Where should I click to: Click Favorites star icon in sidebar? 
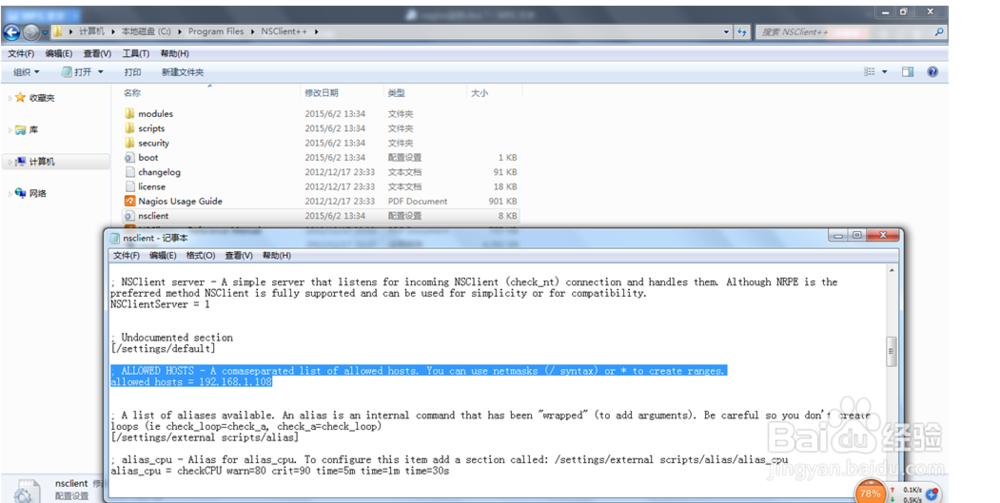coord(20,98)
